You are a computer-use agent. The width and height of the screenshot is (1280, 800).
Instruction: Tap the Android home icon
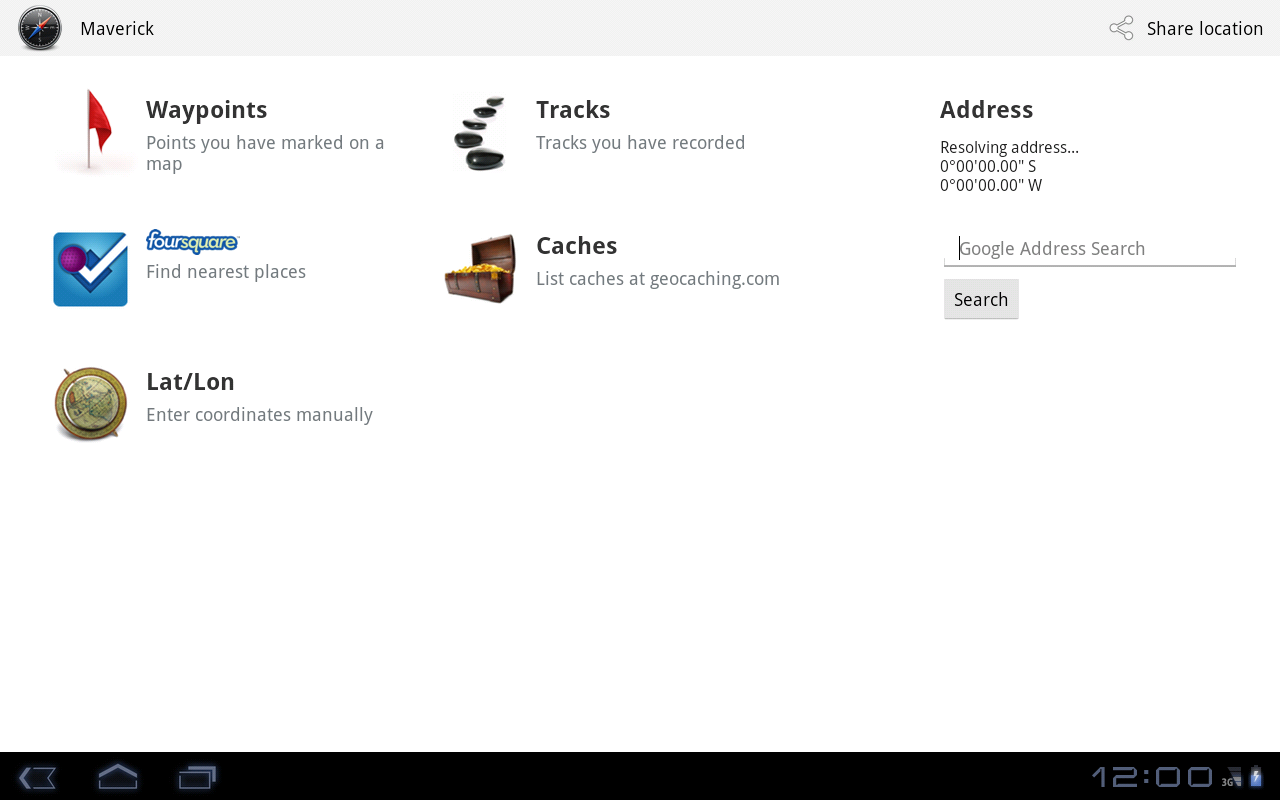tap(117, 776)
